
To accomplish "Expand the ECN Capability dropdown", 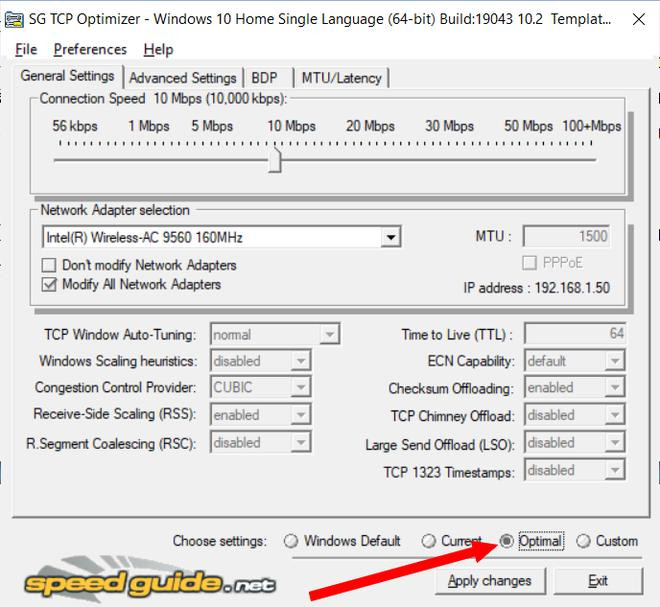I will [614, 361].
